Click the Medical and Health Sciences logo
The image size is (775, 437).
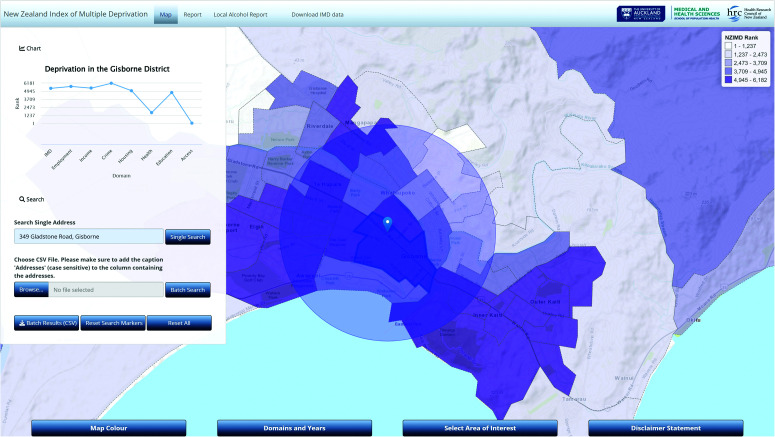pyautogui.click(x=696, y=13)
